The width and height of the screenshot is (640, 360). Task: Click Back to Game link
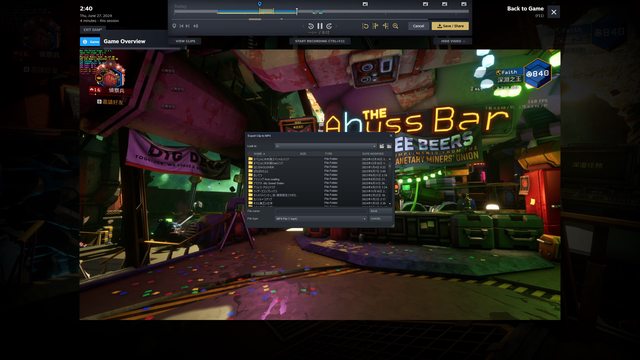(525, 9)
